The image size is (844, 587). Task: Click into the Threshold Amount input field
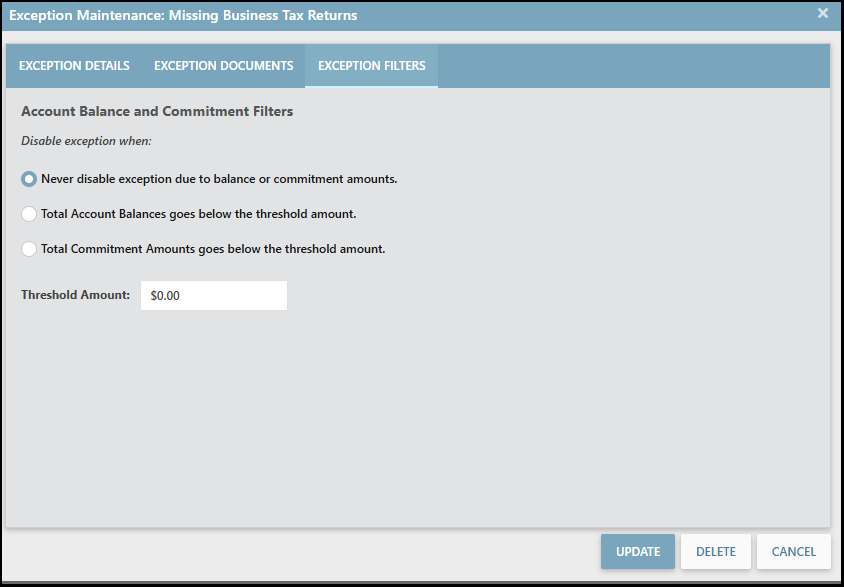click(213, 296)
